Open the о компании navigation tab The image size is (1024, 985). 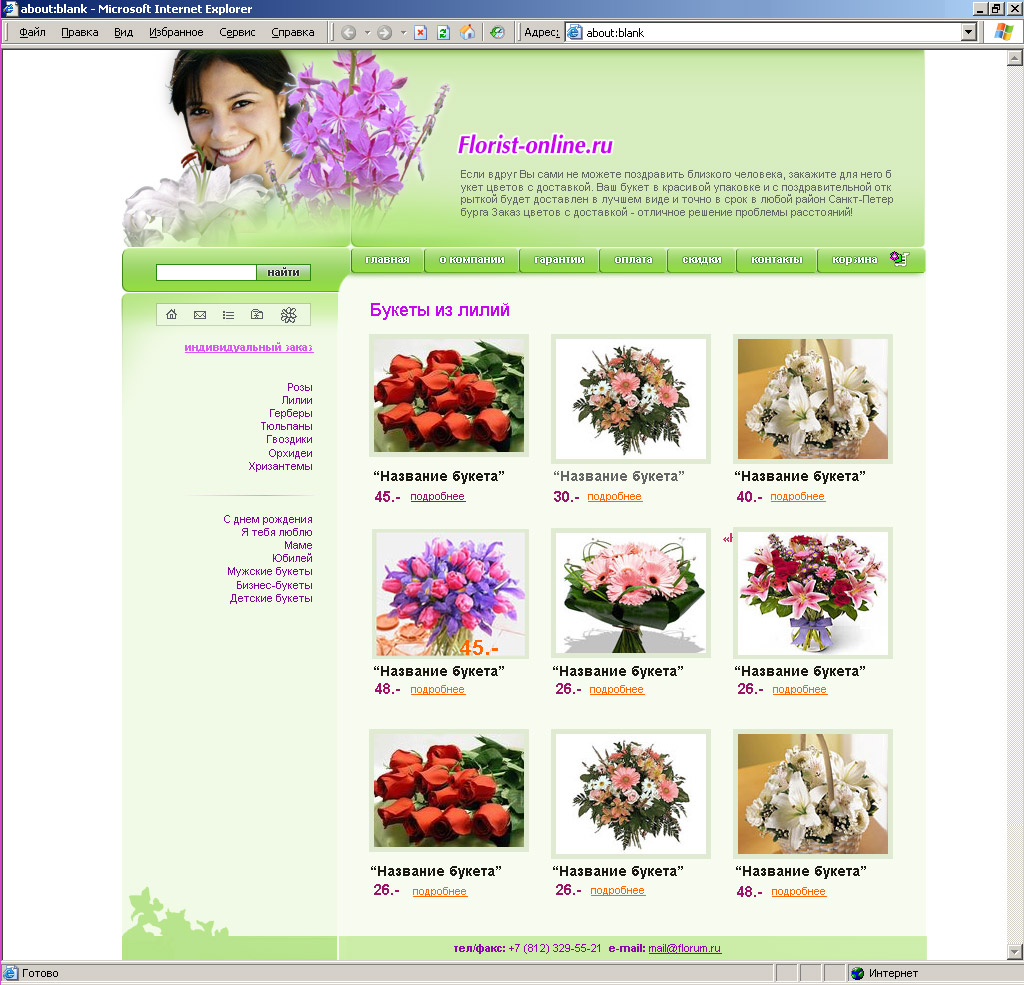(x=472, y=259)
